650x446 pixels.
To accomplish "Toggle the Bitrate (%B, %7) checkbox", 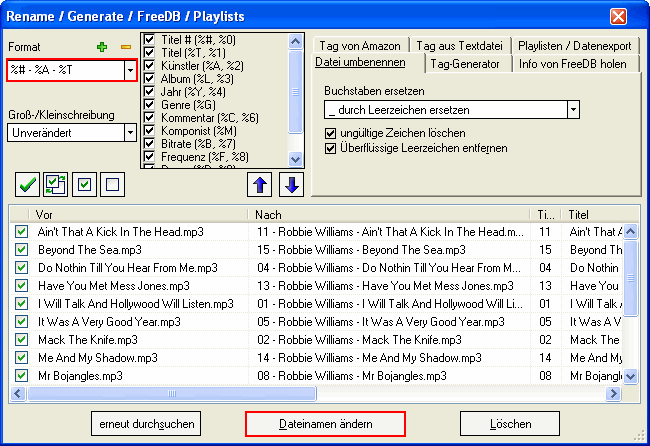I will point(149,143).
